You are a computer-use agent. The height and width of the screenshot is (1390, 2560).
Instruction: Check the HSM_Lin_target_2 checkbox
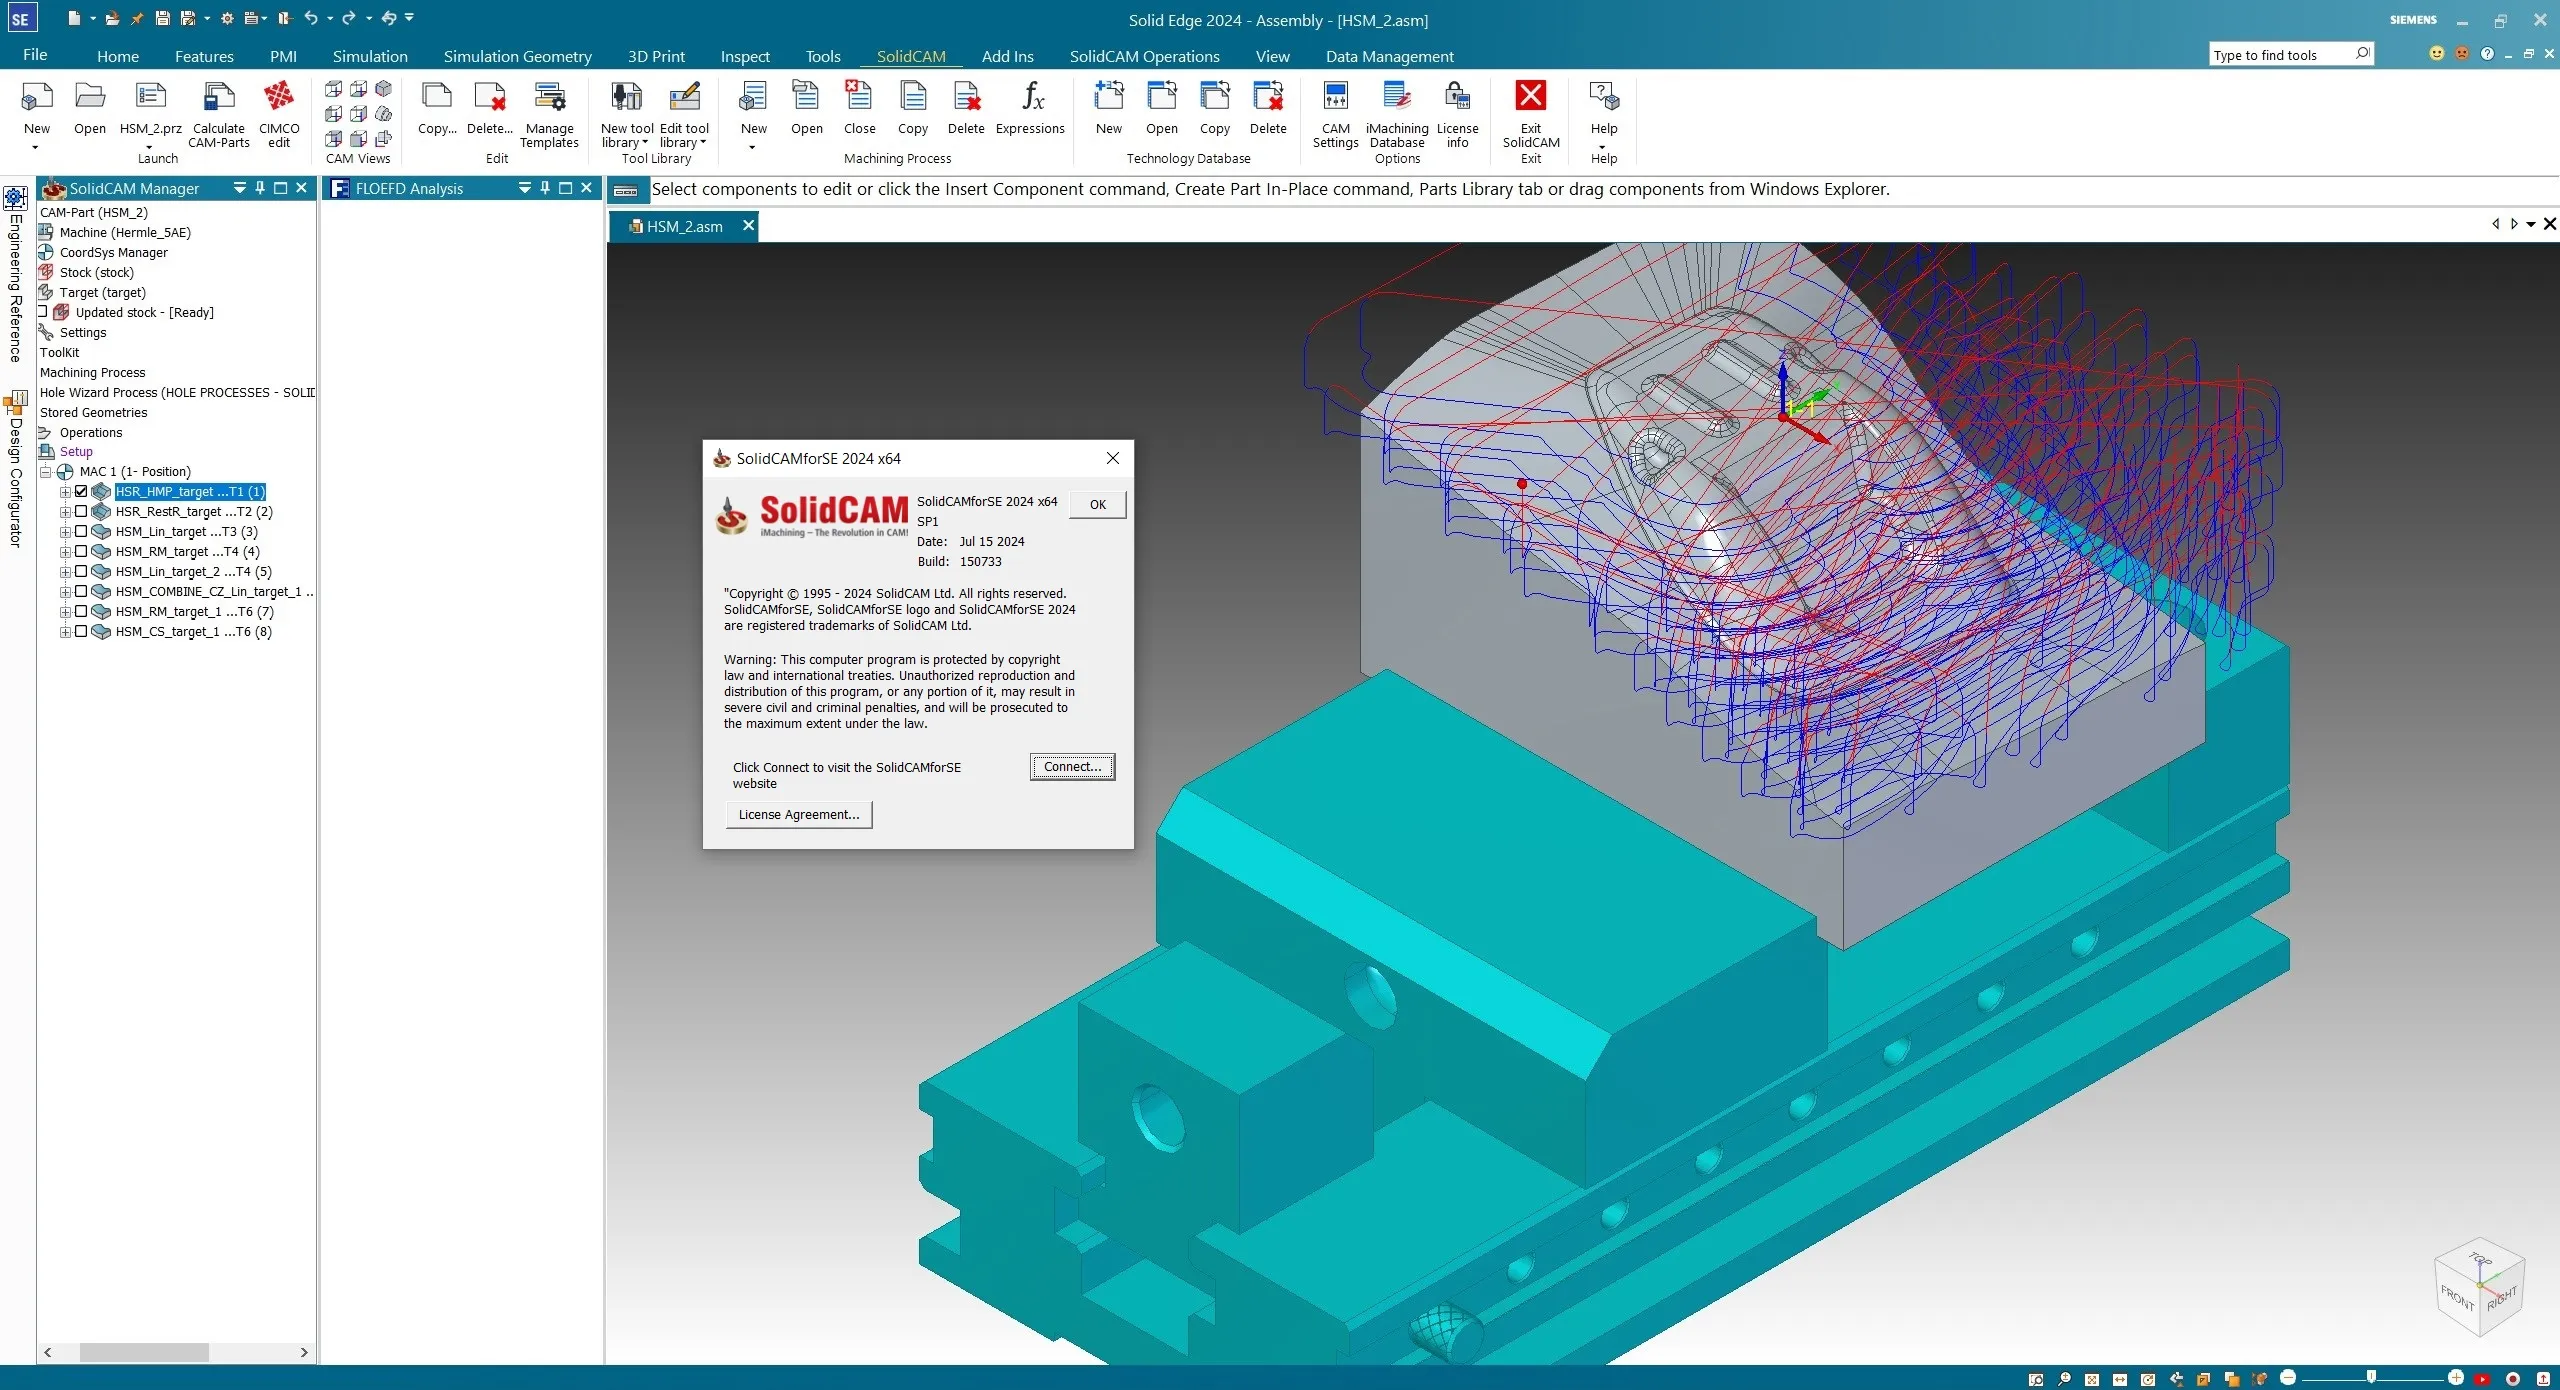[82, 571]
